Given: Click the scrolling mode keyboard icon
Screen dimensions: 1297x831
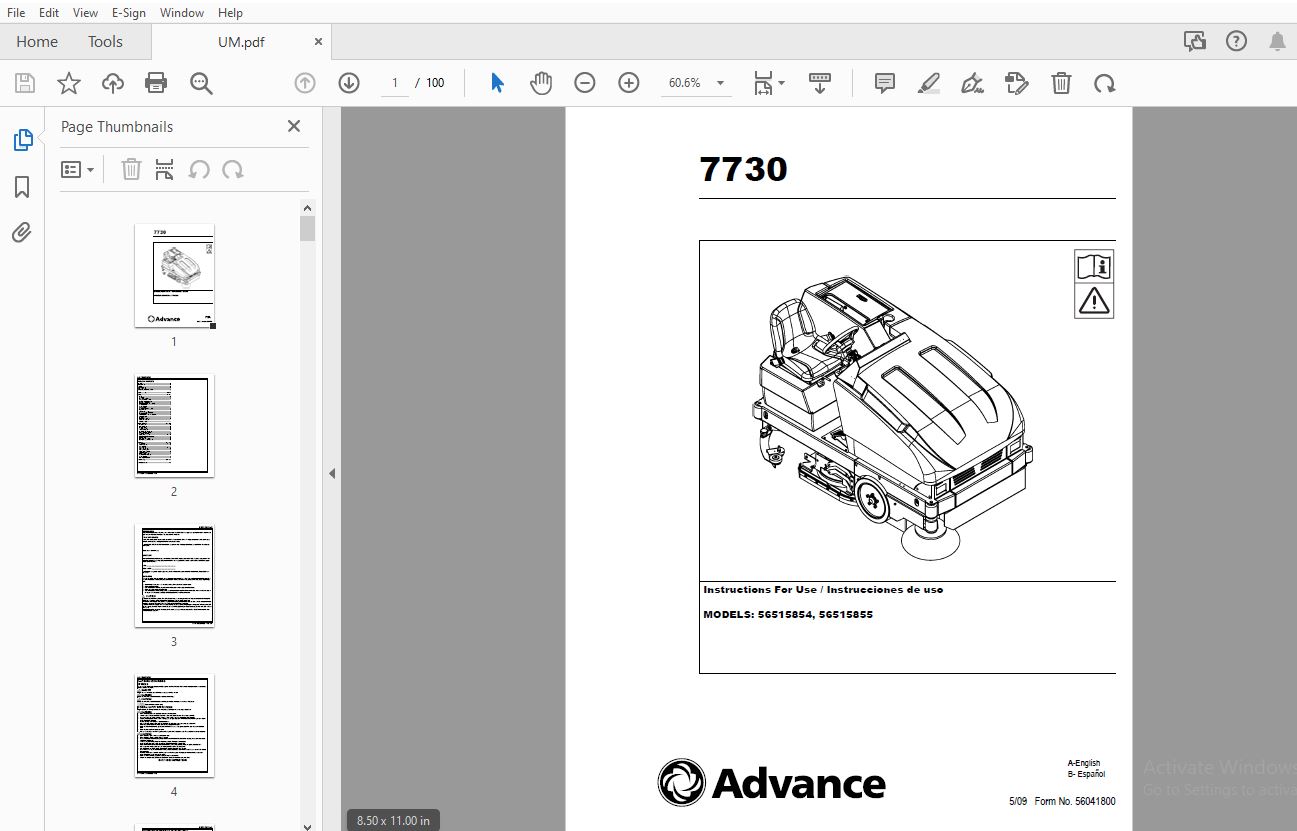Looking at the screenshot, I should point(820,83).
